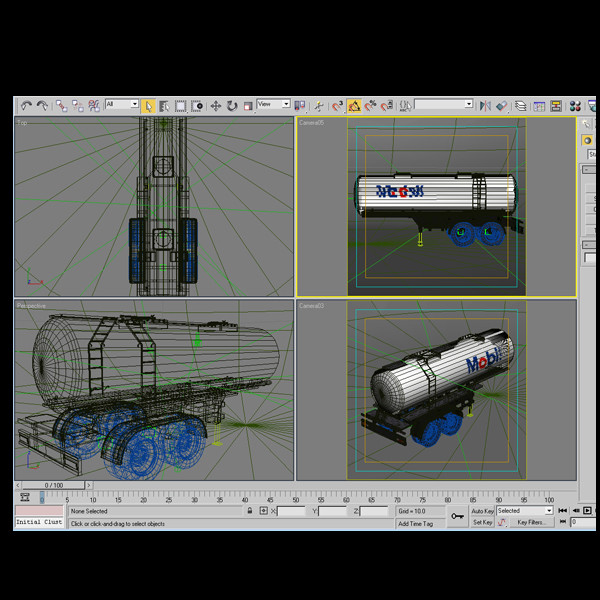
Task: Open the default In/Out tangents icon
Action: point(502,522)
